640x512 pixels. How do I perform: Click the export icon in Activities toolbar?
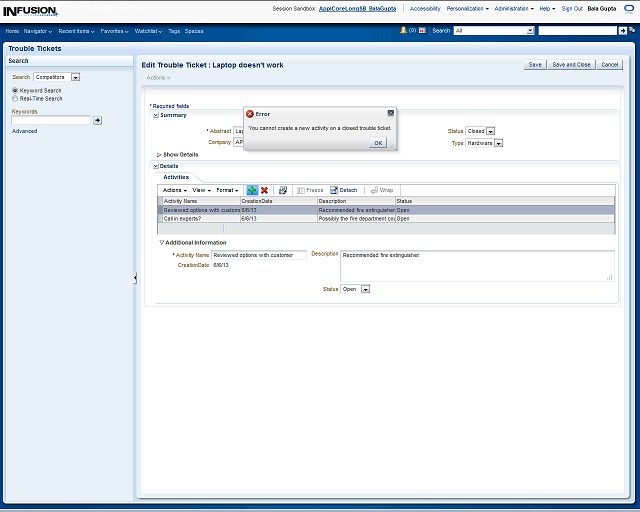(283, 190)
